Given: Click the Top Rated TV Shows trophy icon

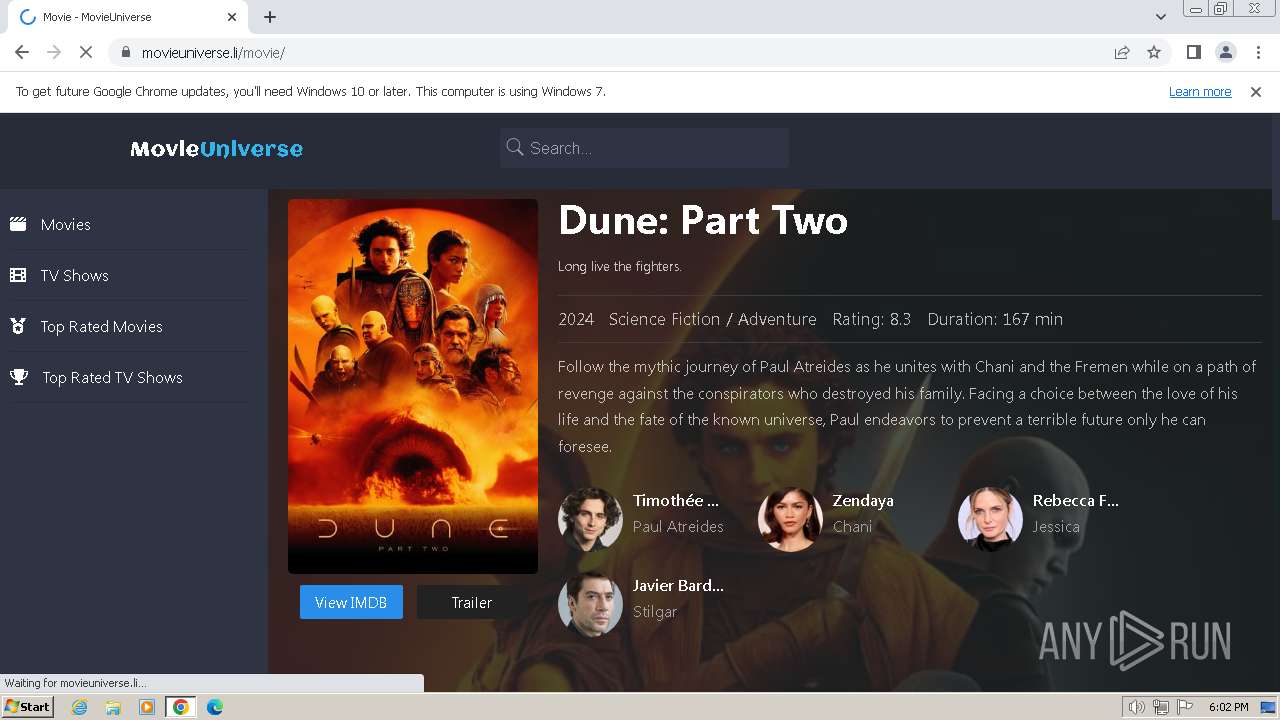Looking at the screenshot, I should (x=19, y=377).
